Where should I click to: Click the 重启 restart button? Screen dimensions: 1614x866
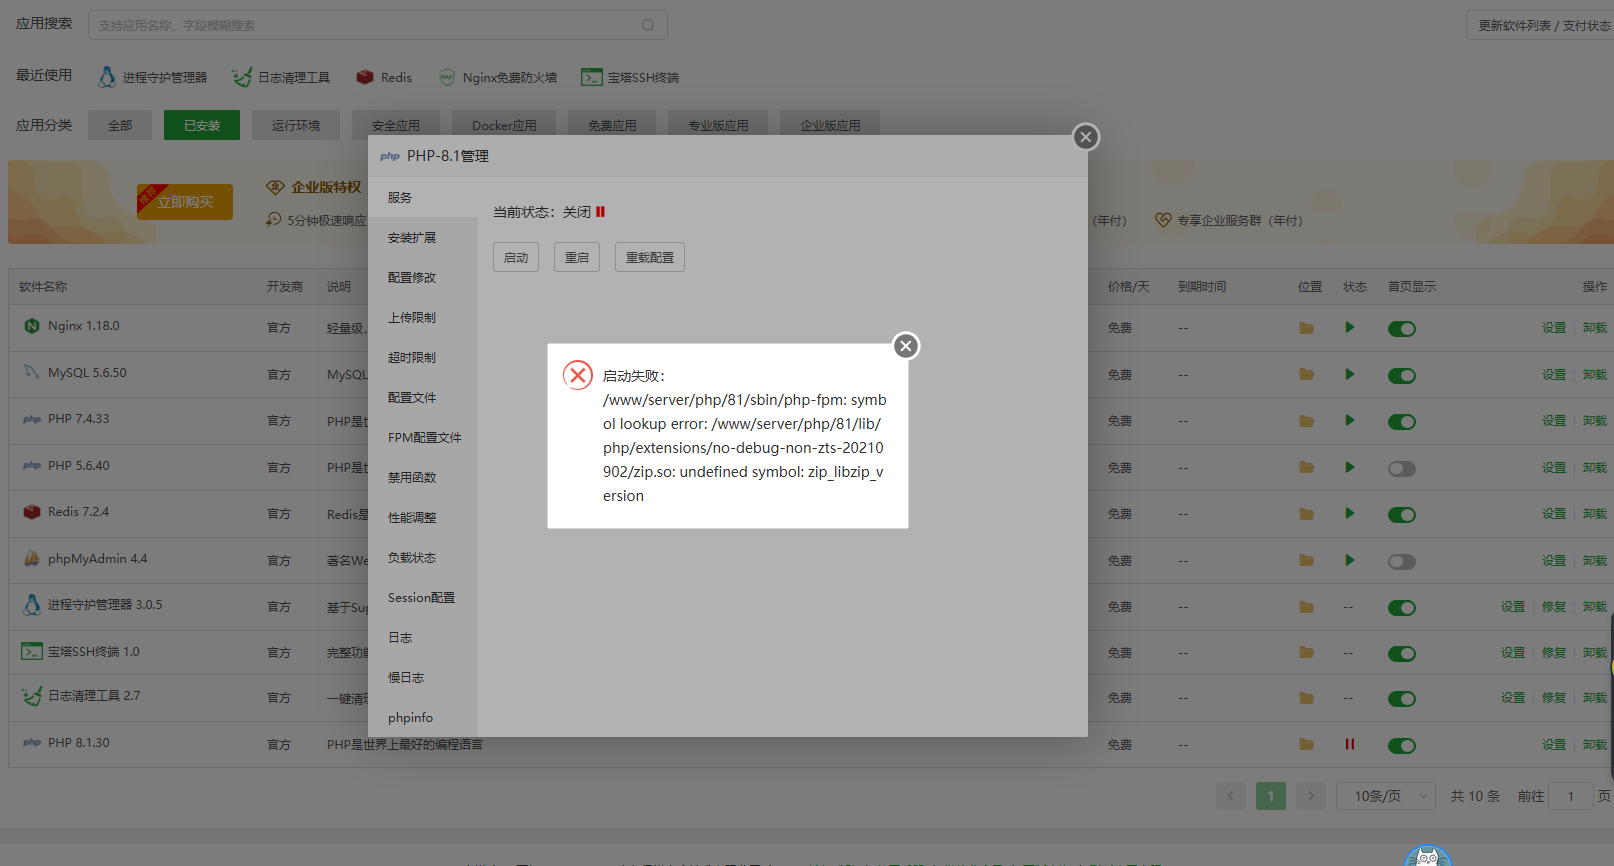click(x=577, y=257)
